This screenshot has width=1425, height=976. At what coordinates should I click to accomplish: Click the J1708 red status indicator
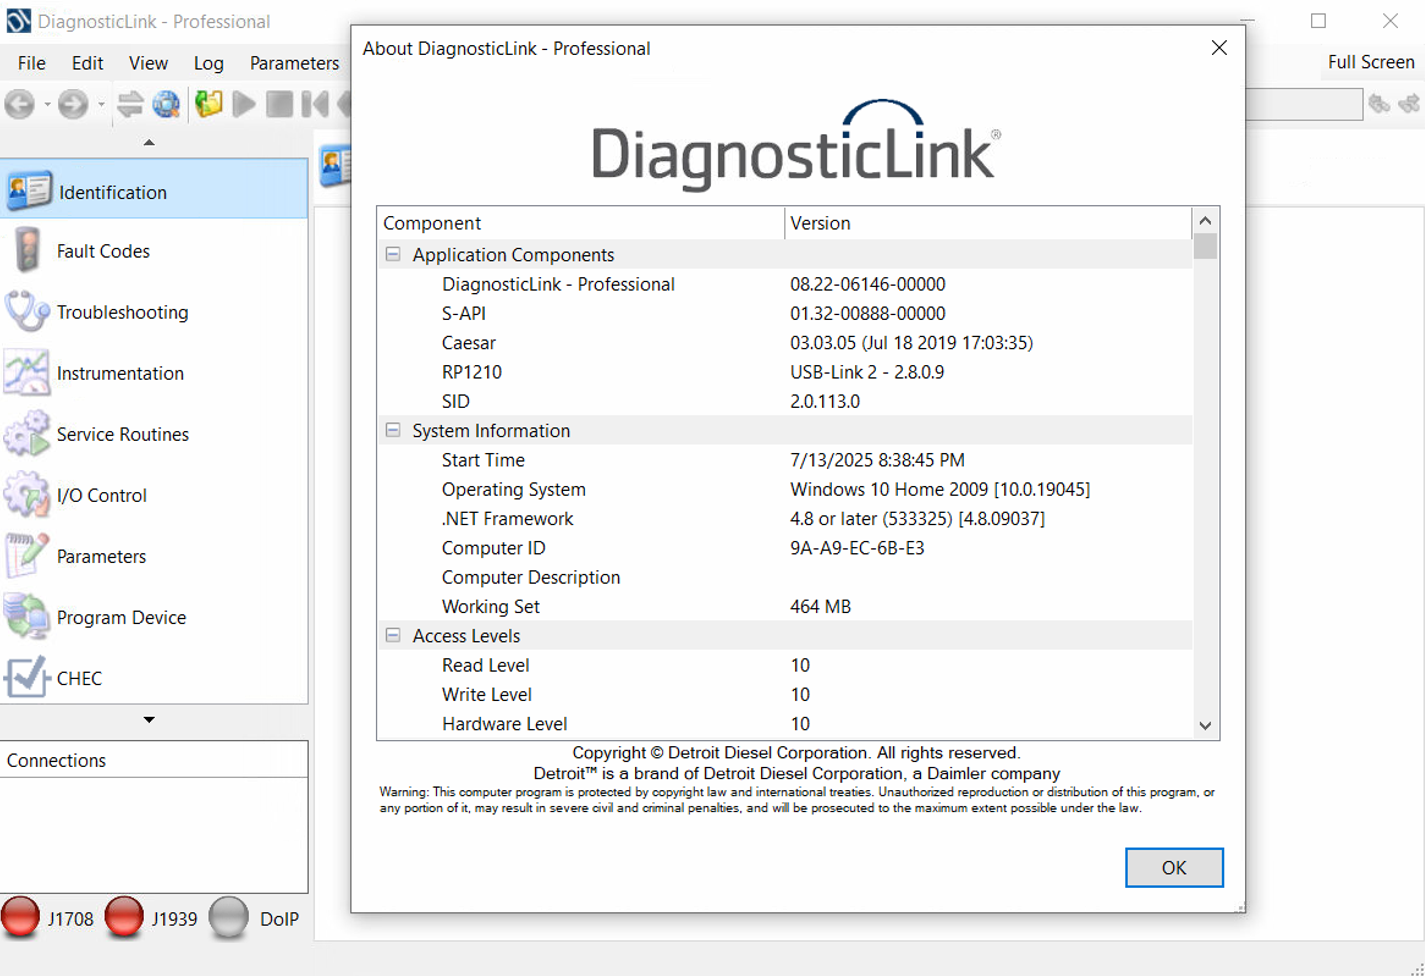(x=21, y=918)
